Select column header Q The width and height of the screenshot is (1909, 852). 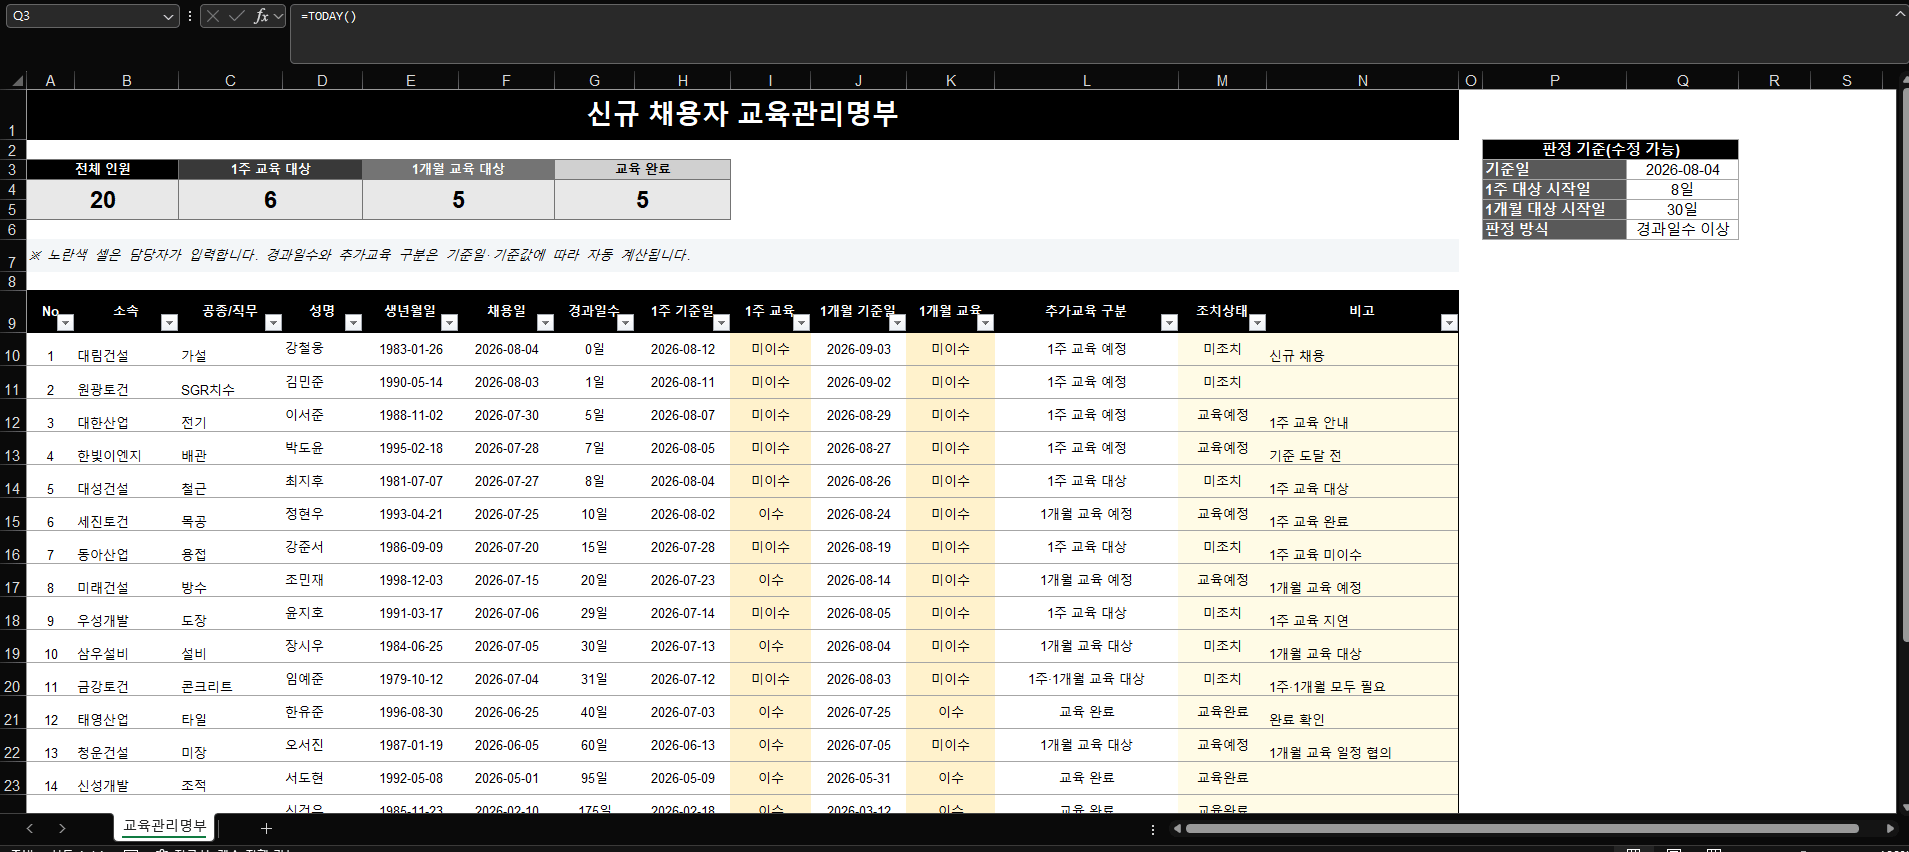(1683, 80)
